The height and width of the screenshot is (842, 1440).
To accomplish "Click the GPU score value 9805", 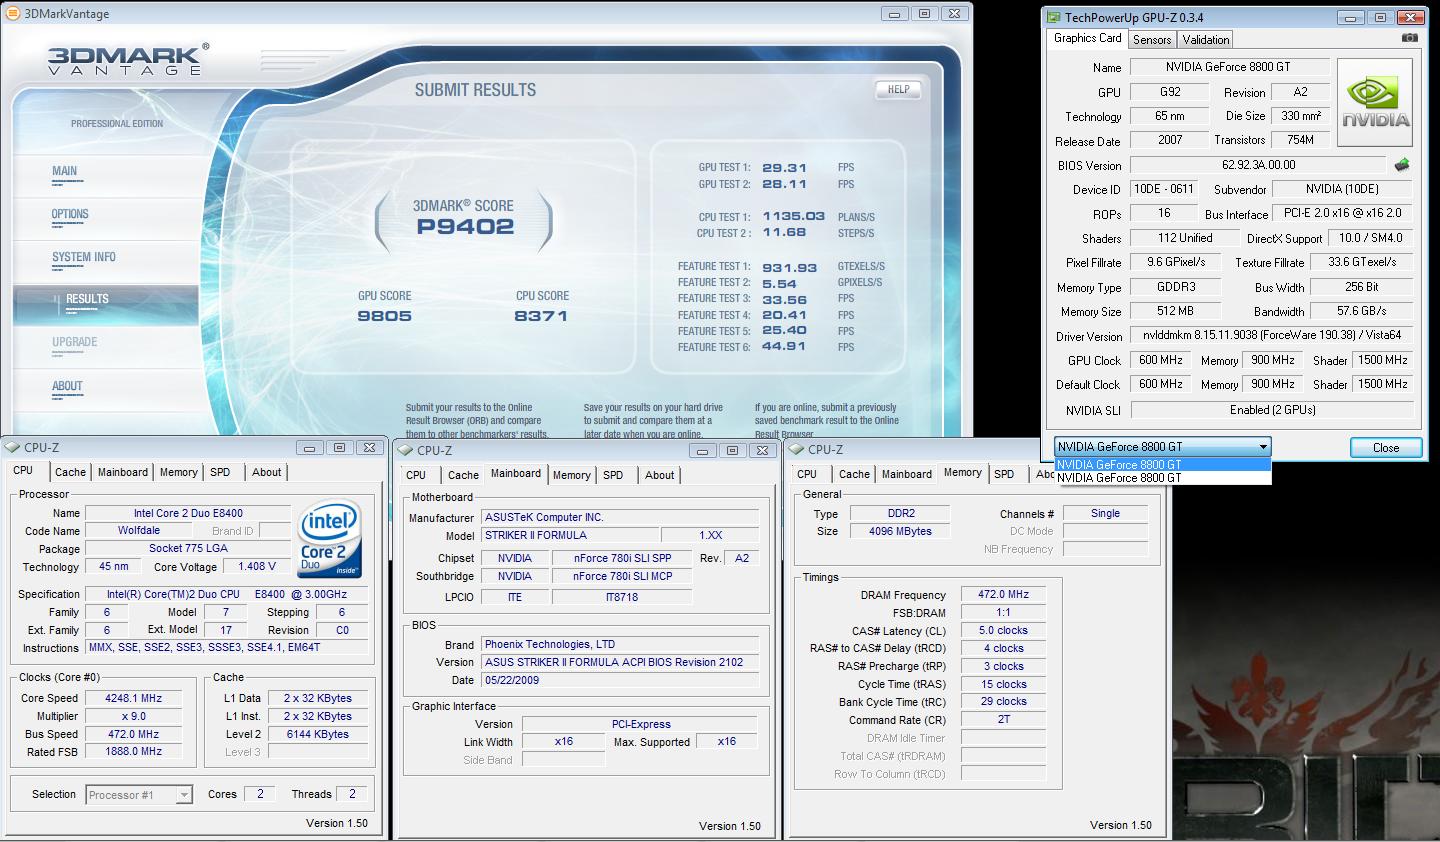I will pos(384,316).
